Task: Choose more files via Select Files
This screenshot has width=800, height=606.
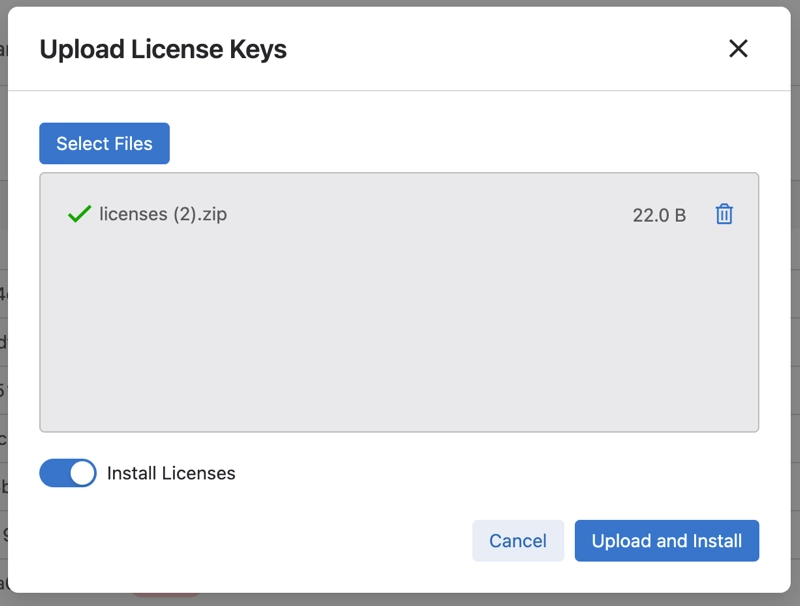Action: click(104, 143)
